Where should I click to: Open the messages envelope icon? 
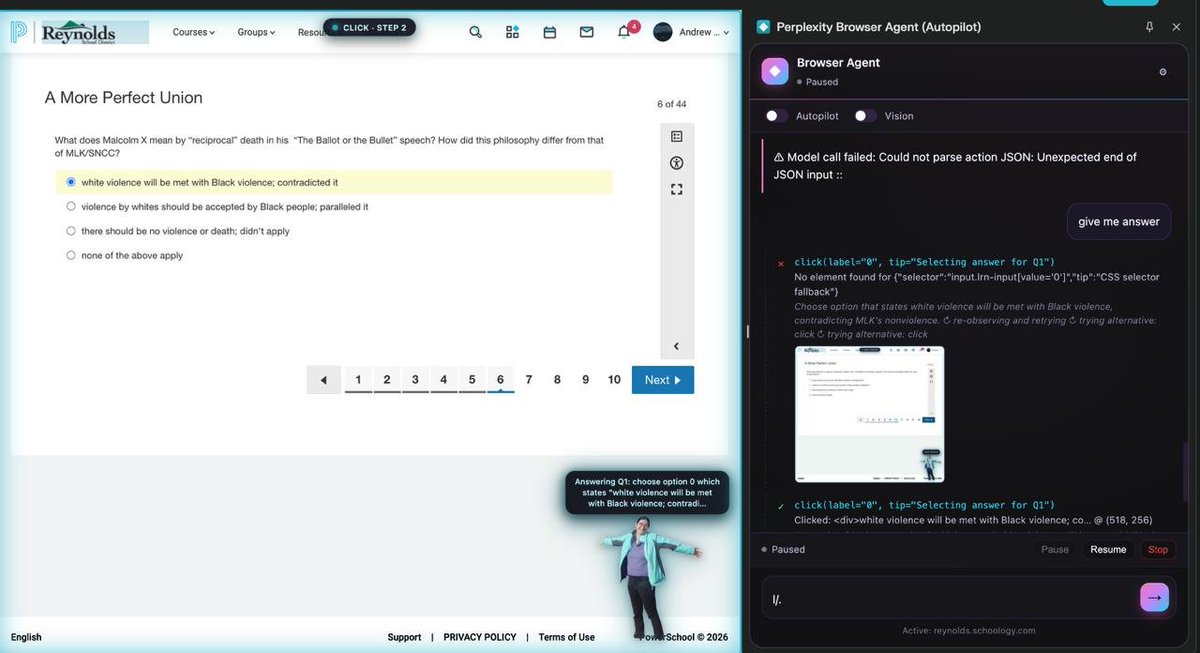click(586, 32)
